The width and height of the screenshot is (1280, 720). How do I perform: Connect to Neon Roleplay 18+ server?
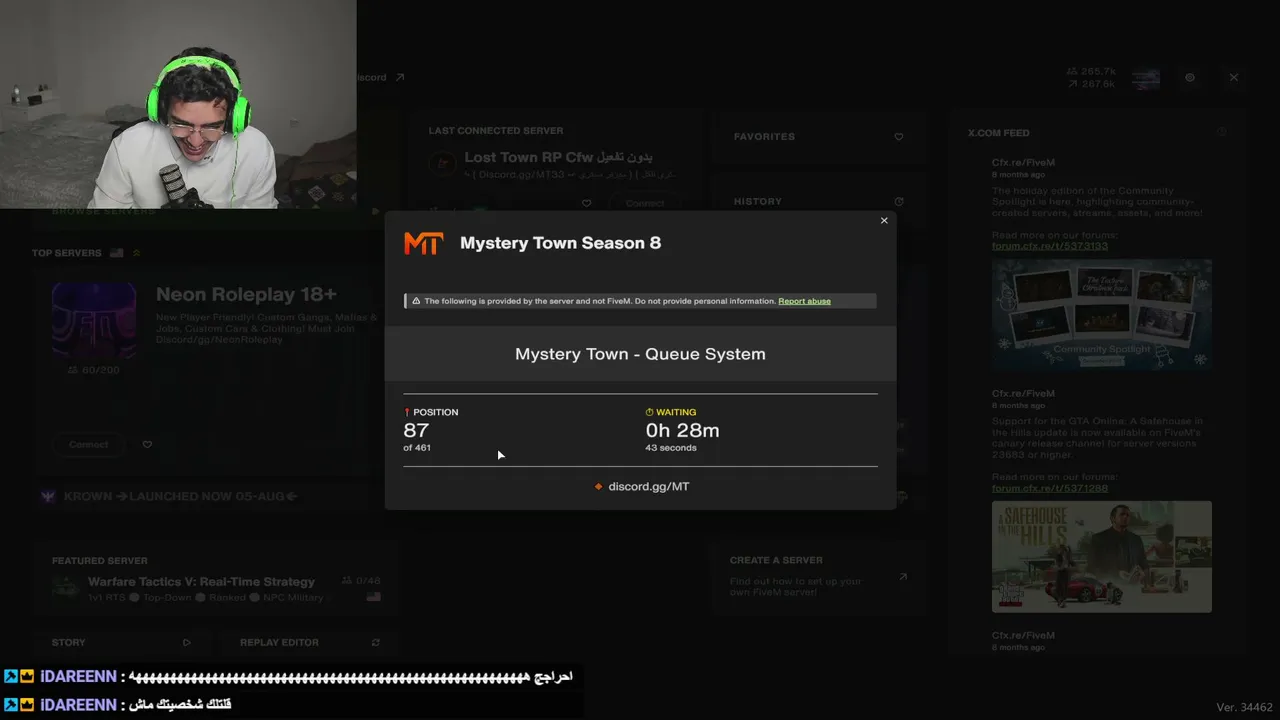(x=89, y=444)
